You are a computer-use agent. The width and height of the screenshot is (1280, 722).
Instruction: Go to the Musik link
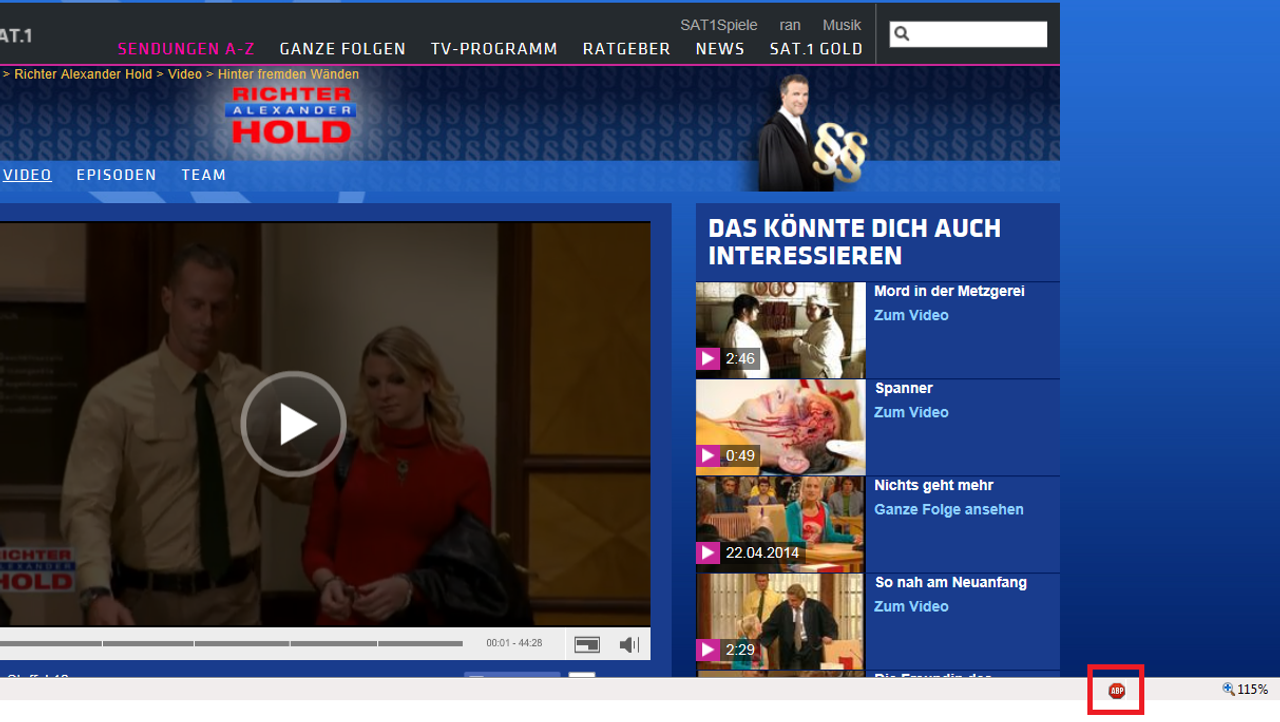[842, 25]
